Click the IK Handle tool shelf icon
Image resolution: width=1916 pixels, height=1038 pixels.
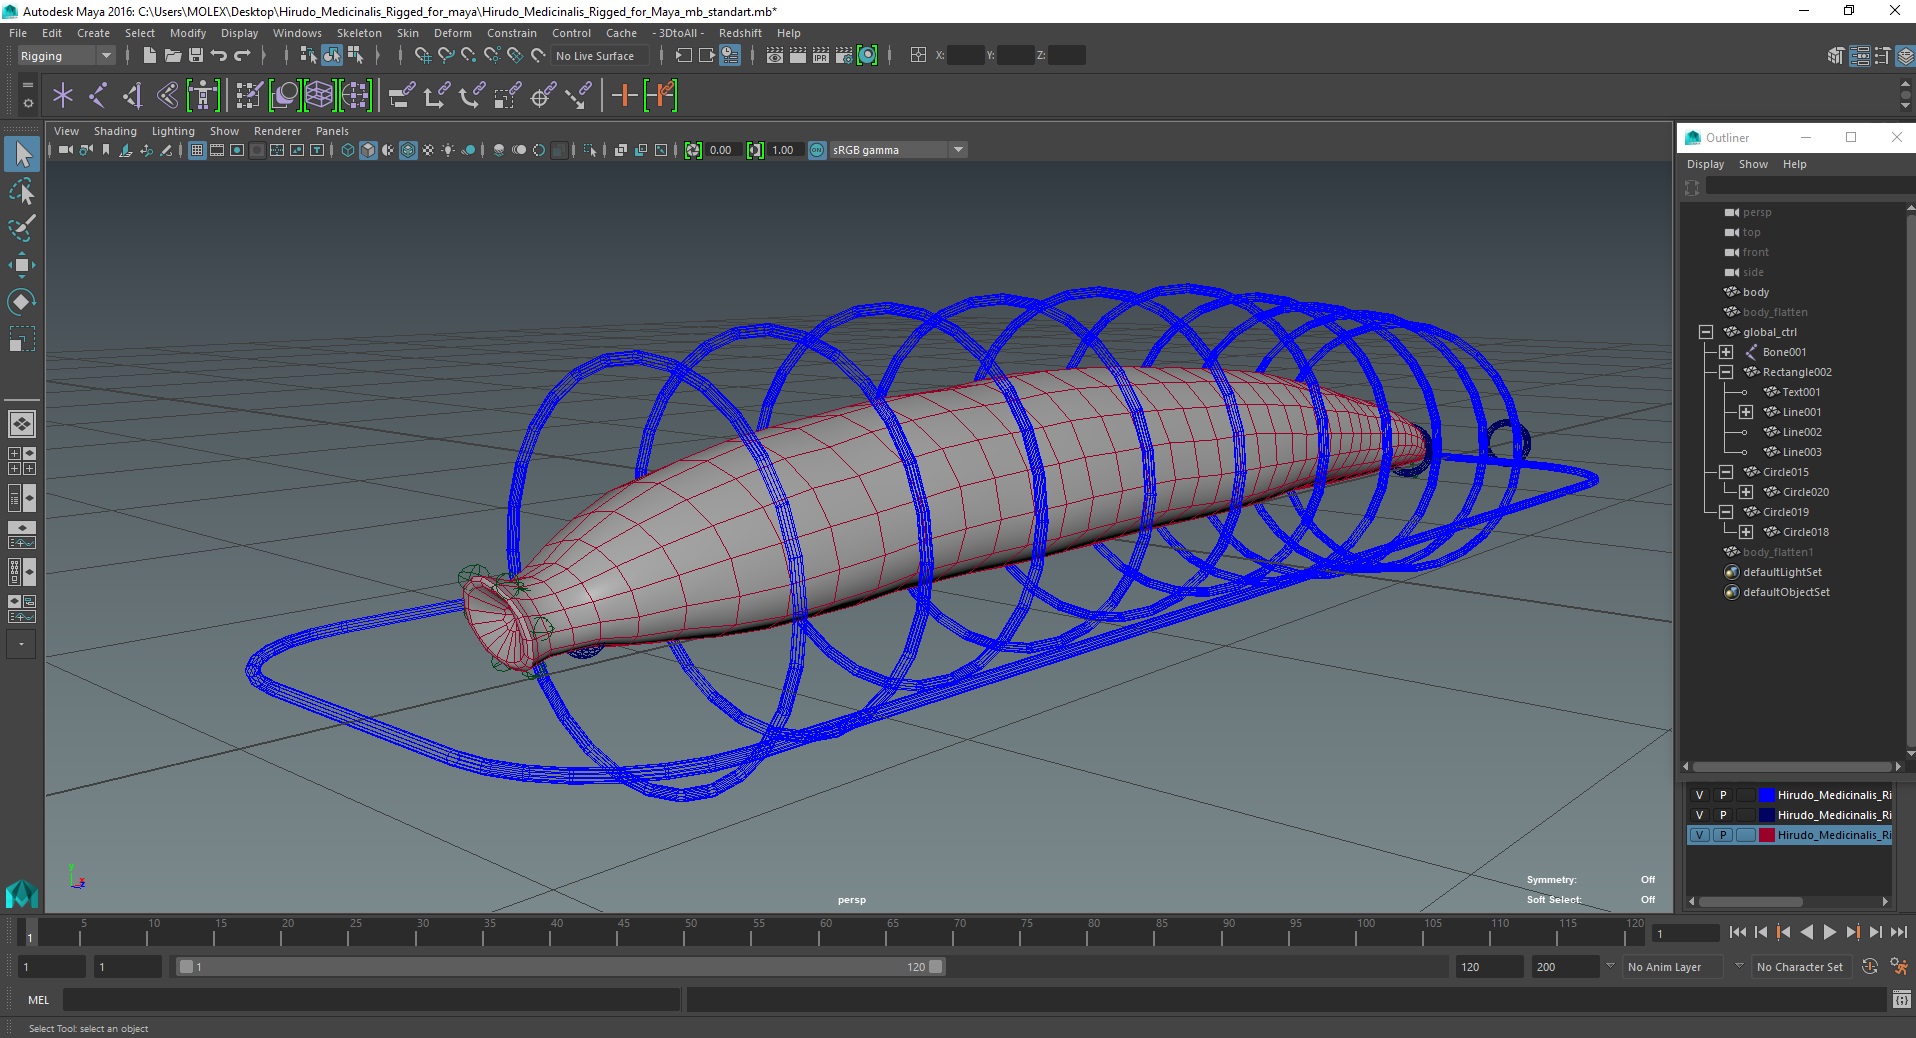[132, 96]
